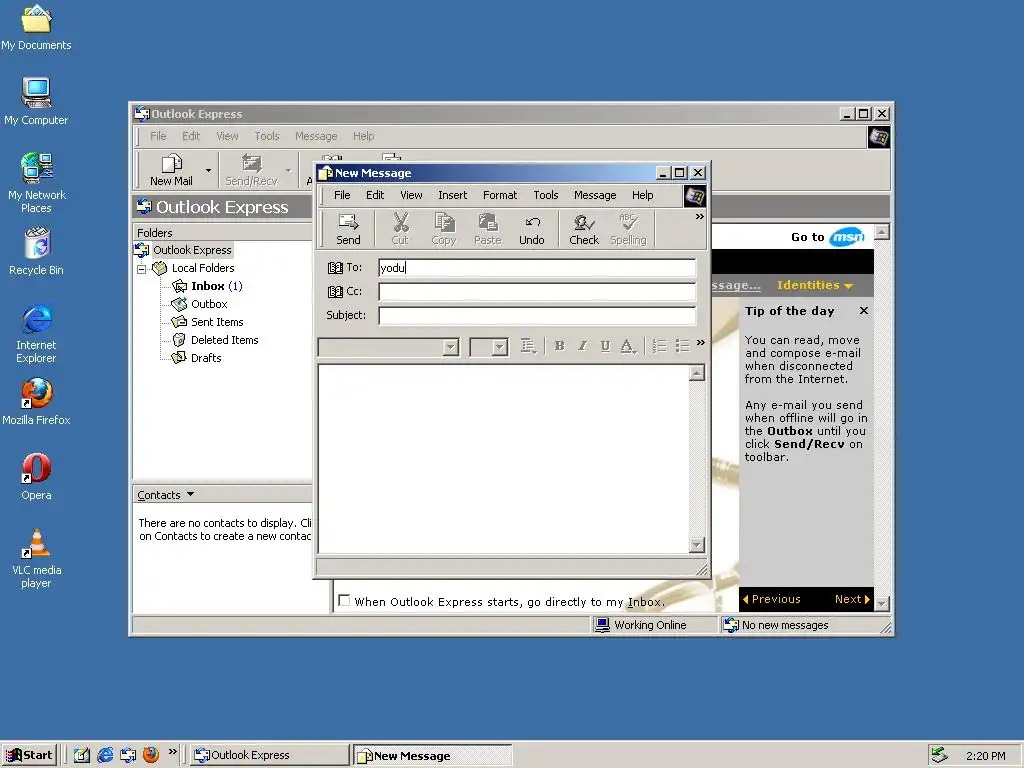
Task: Click in the Cc: address field
Action: 537,291
